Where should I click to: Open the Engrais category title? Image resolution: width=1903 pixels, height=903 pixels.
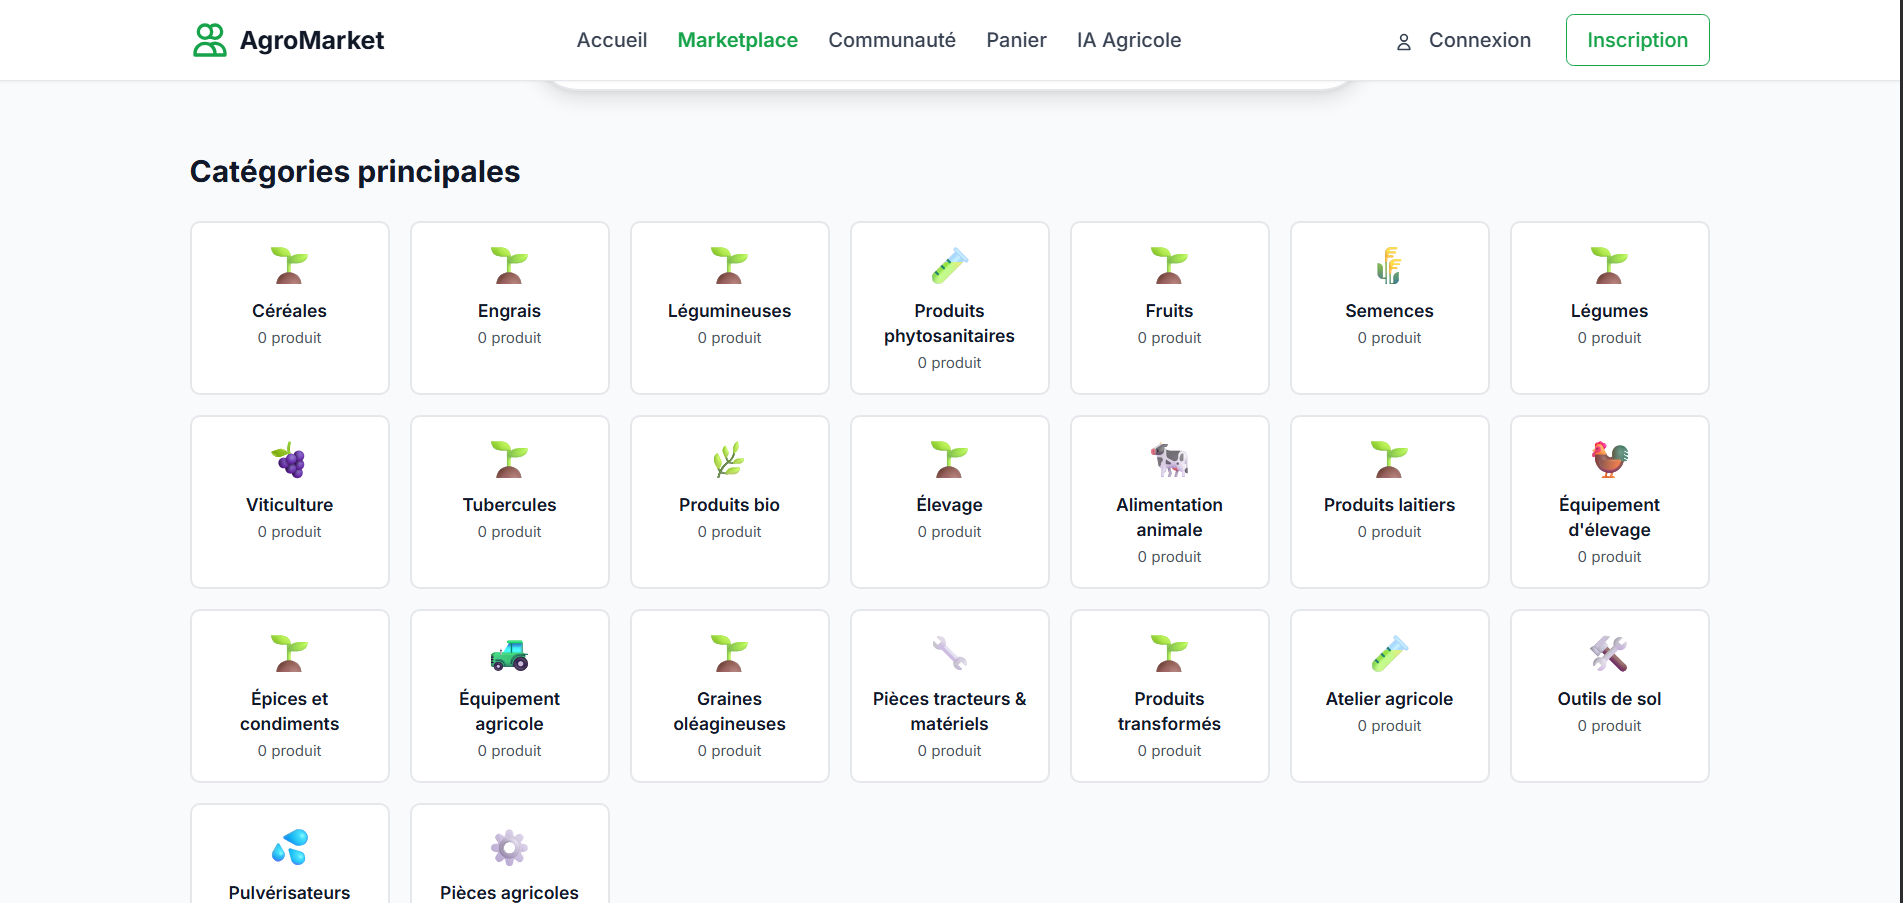tap(510, 311)
